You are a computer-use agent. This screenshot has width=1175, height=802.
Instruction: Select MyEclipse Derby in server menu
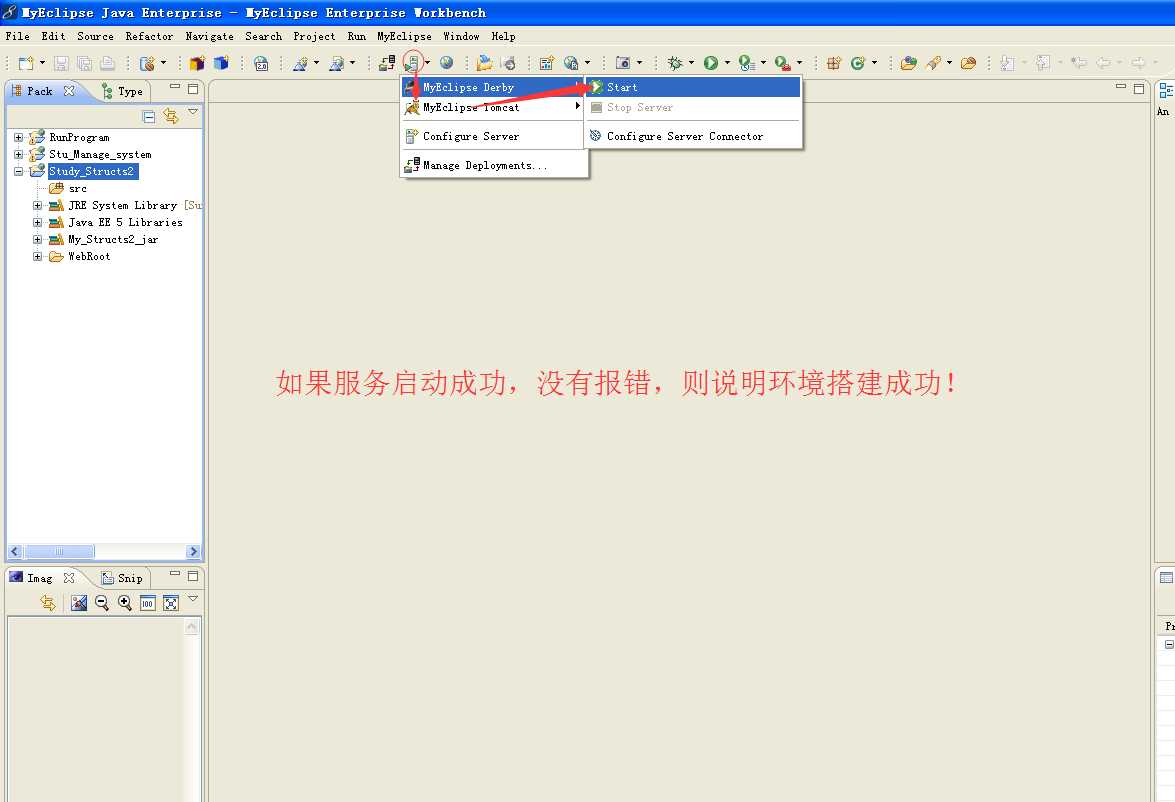(x=493, y=87)
